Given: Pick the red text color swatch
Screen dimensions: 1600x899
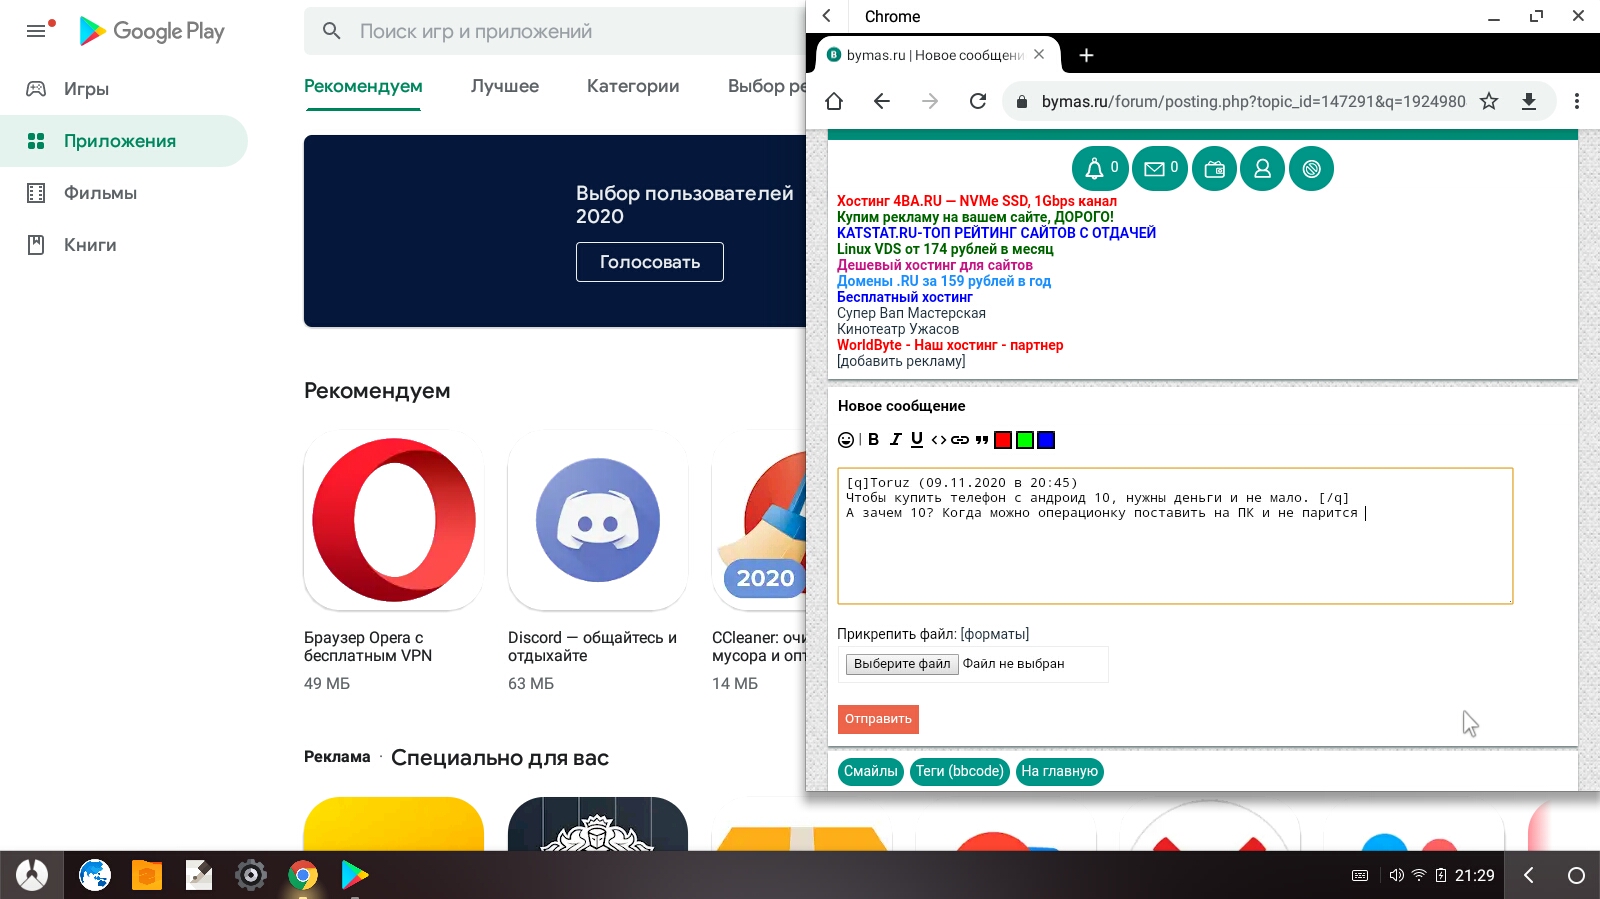Looking at the screenshot, I should coord(1003,440).
